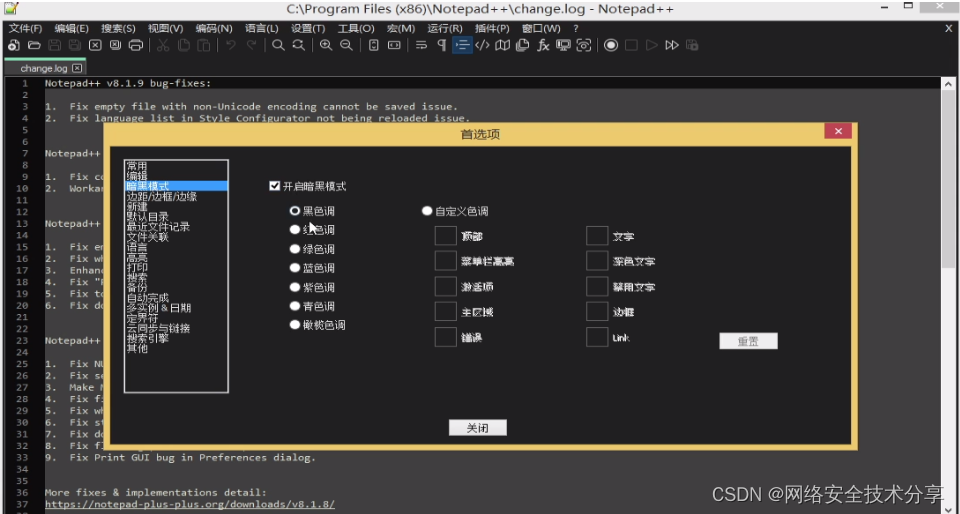Select the 蓝色调 radio button
The height and width of the screenshot is (514, 960).
[x=295, y=268]
